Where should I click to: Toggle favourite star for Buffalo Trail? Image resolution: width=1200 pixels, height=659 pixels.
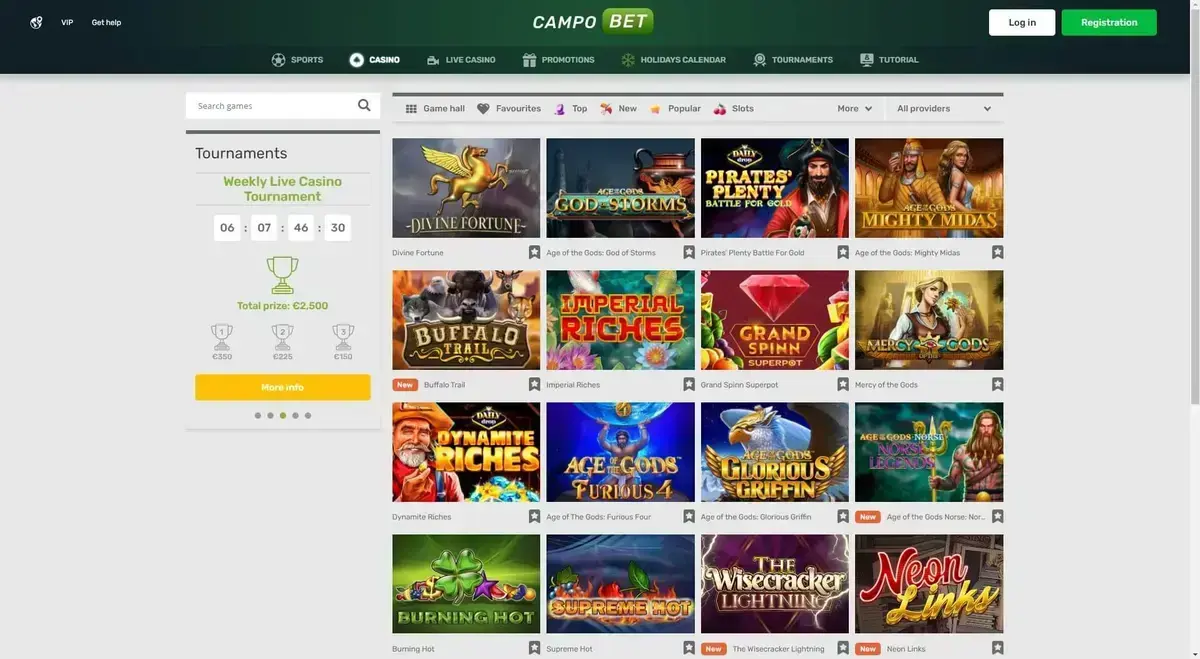pos(534,384)
